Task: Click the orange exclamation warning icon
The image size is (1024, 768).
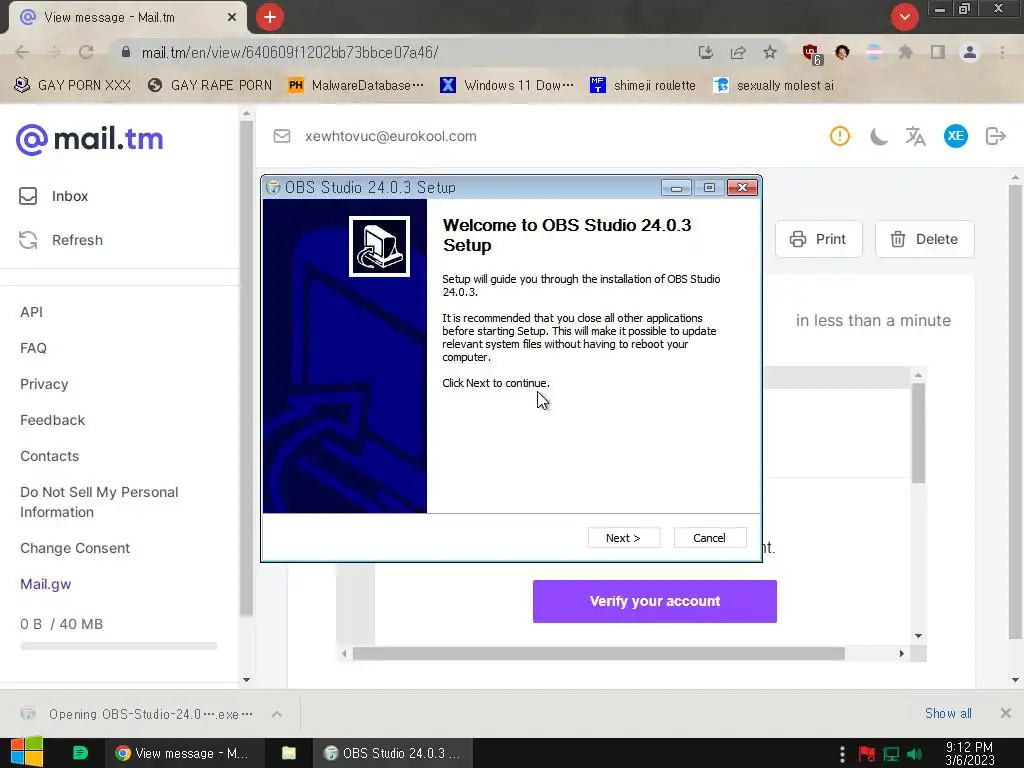Action: point(840,136)
